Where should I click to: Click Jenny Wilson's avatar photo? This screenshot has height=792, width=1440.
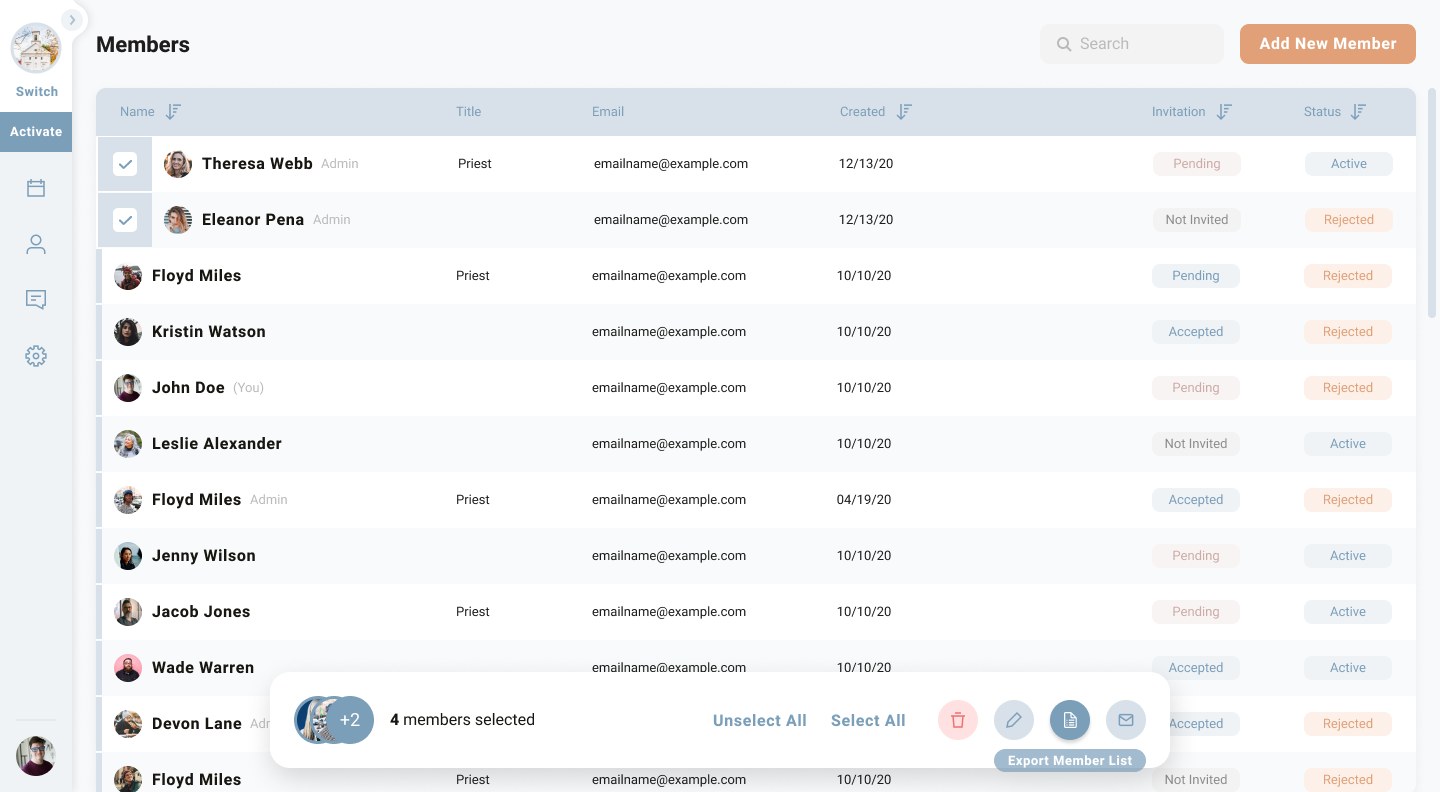click(x=128, y=556)
